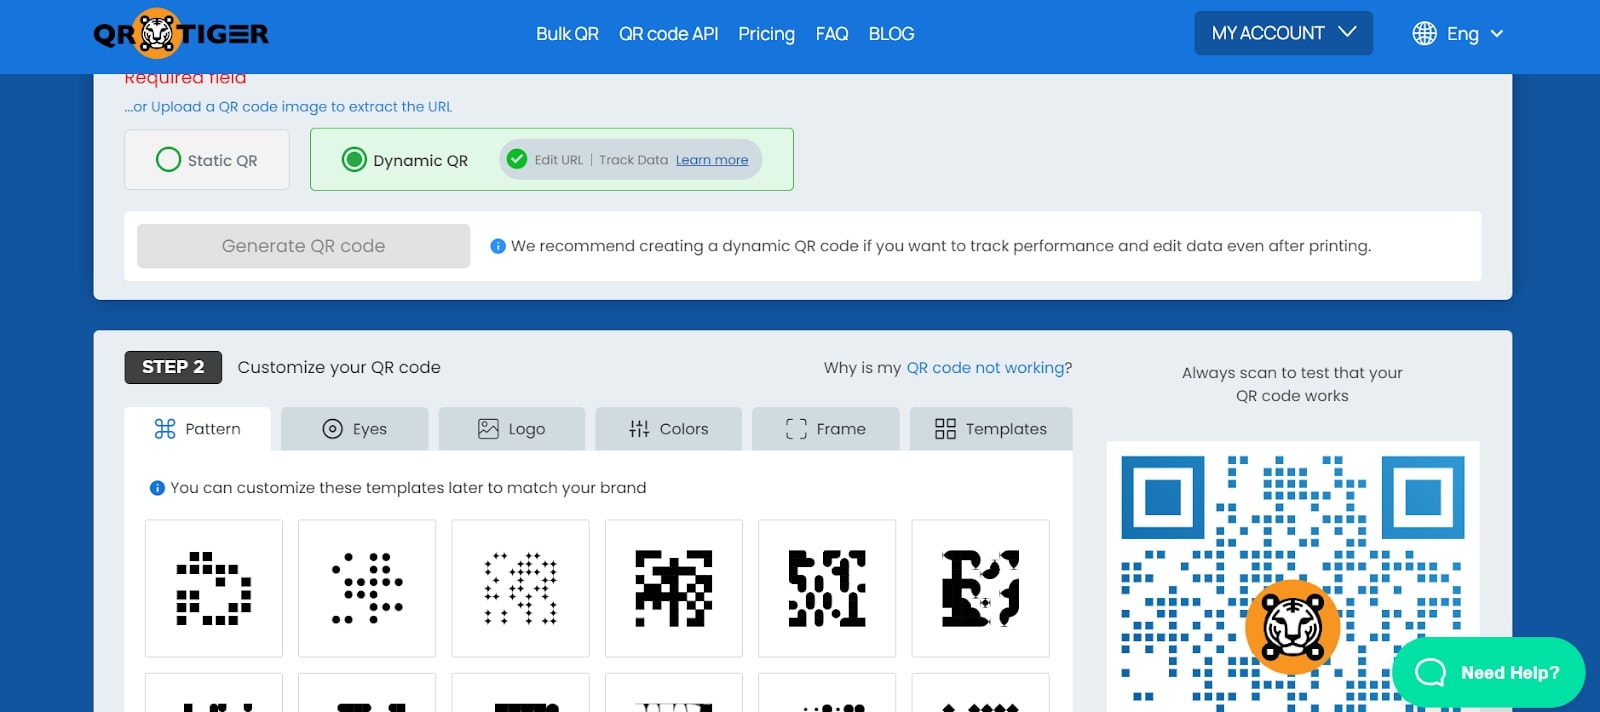Switch to the Eyes tab

tap(355, 429)
